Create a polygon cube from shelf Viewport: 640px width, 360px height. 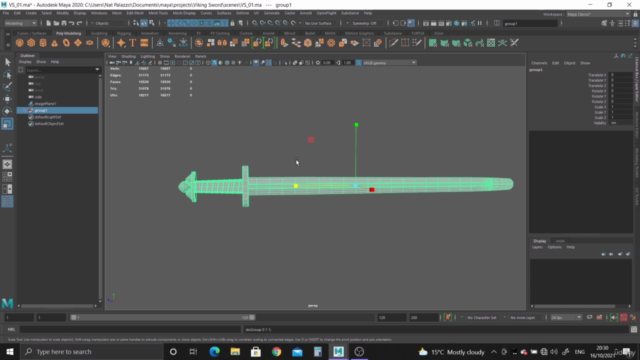(x=31, y=43)
